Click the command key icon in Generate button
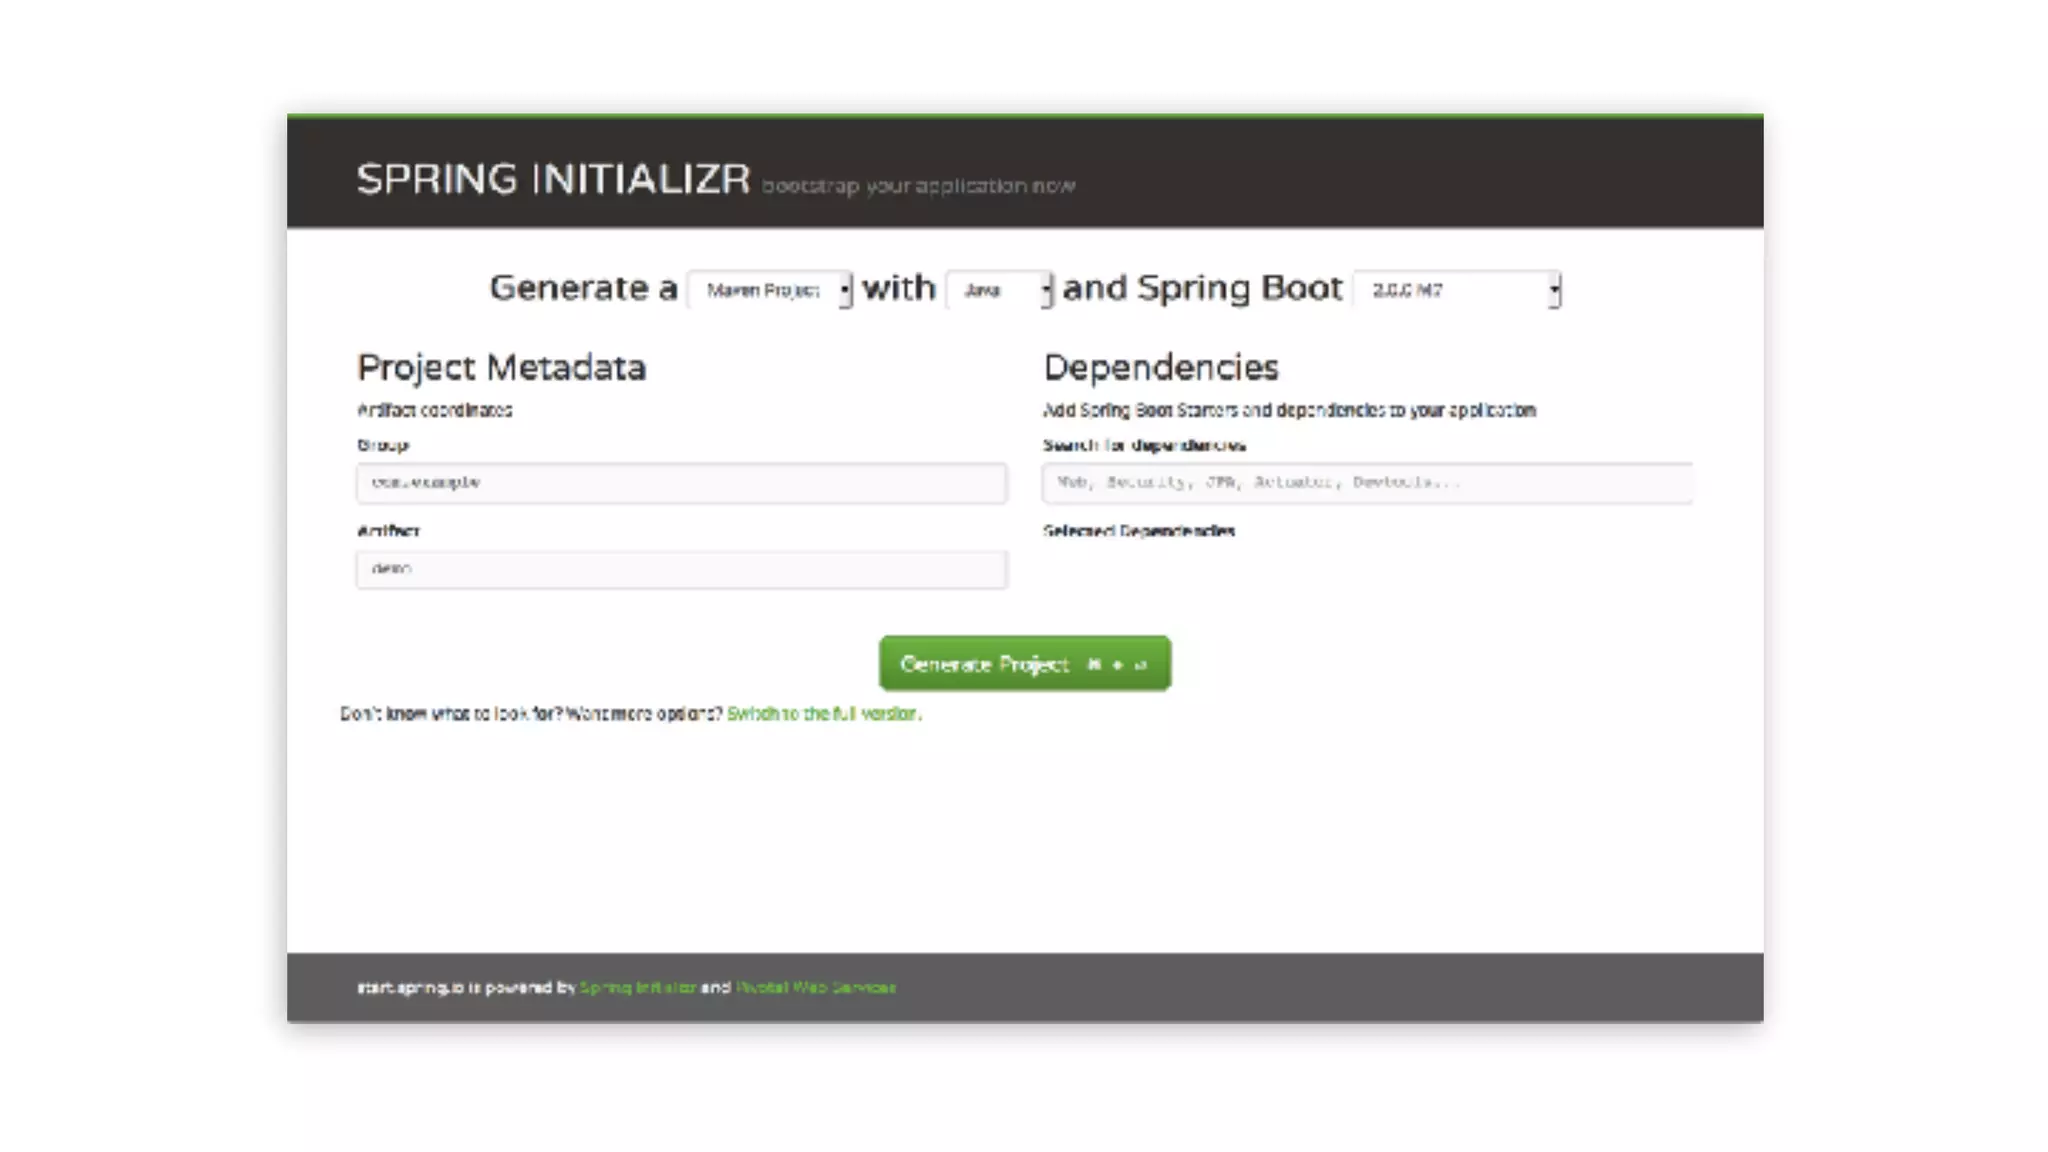Image resolution: width=2048 pixels, height=1152 pixels. pos(1094,665)
